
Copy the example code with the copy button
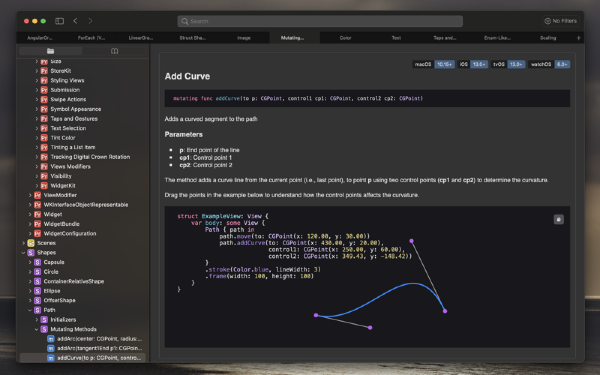point(559,219)
